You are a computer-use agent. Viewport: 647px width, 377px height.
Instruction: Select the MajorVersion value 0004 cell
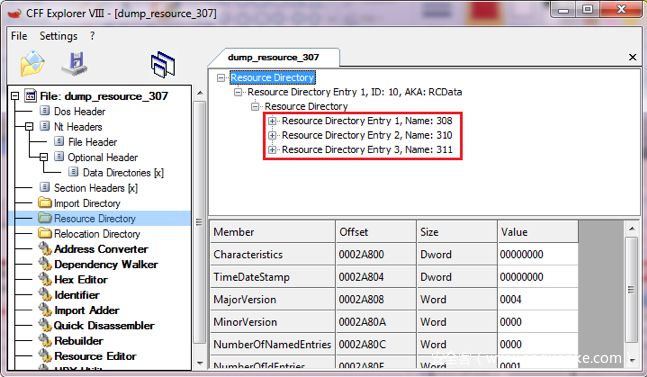[538, 299]
